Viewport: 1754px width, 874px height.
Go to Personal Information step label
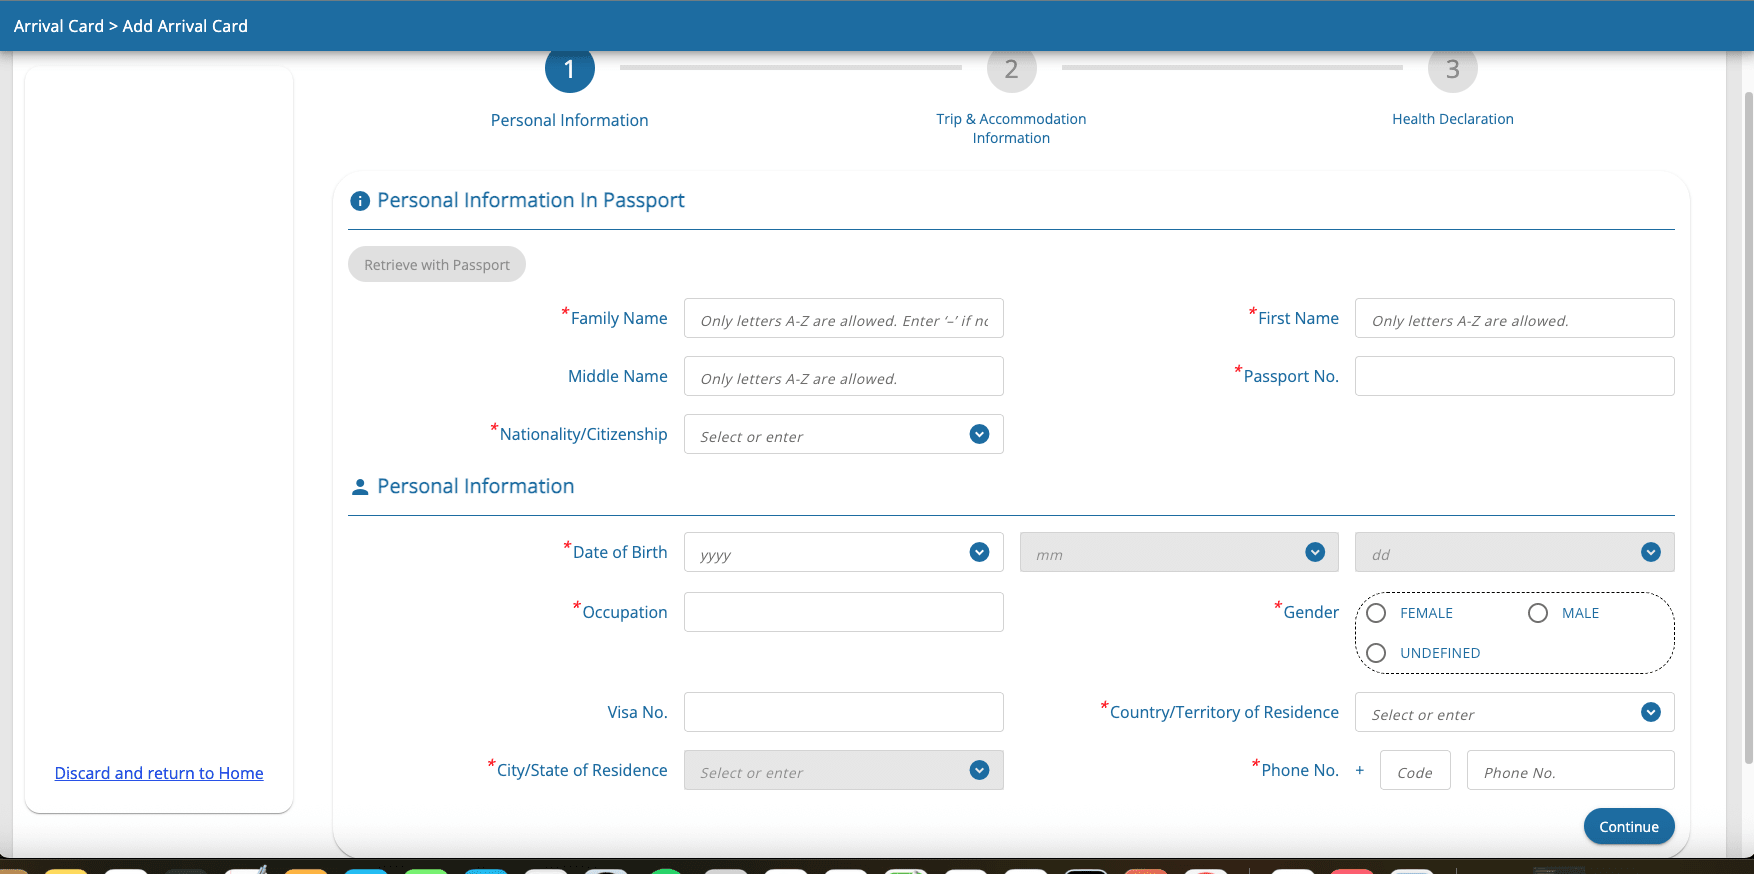[570, 120]
